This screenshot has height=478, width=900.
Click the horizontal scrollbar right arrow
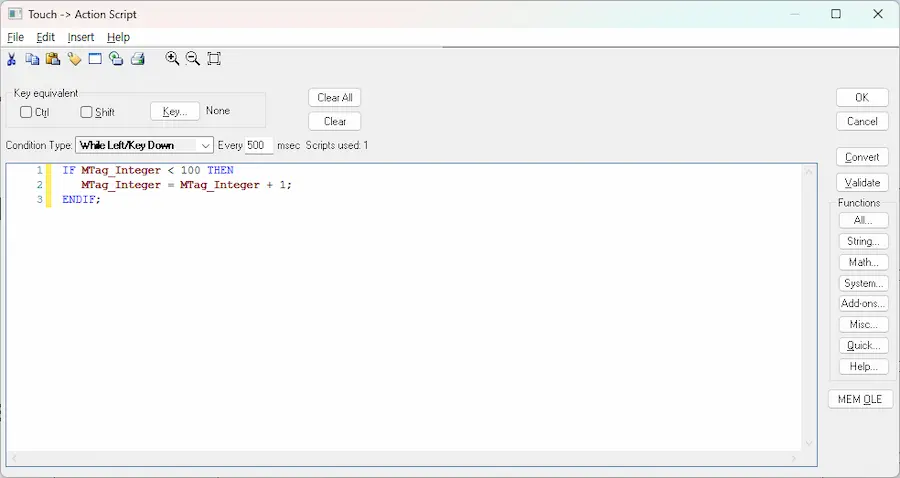(x=794, y=458)
